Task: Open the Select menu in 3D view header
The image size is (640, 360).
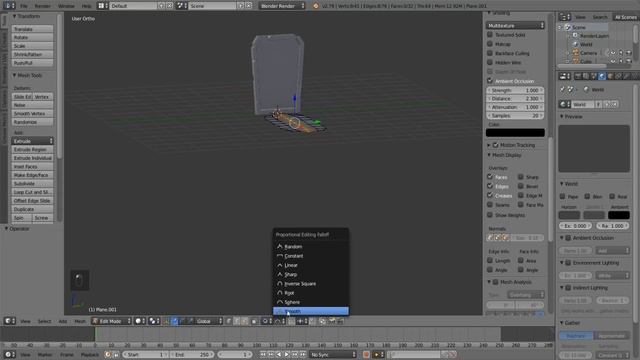Action: click(x=44, y=321)
